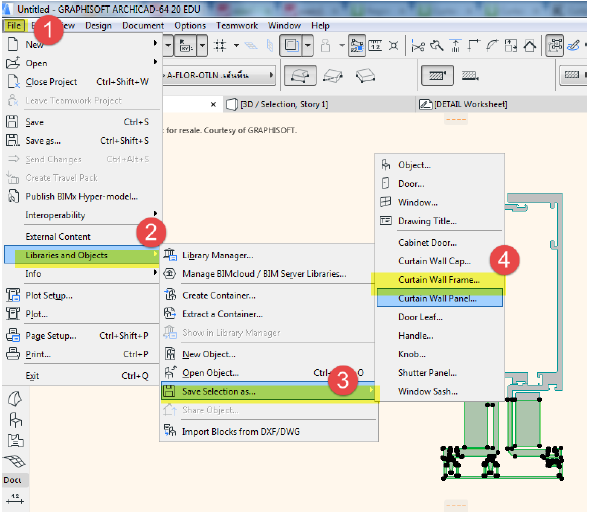Click Save in the File menu
589x515 pixels.
(x=82, y=122)
